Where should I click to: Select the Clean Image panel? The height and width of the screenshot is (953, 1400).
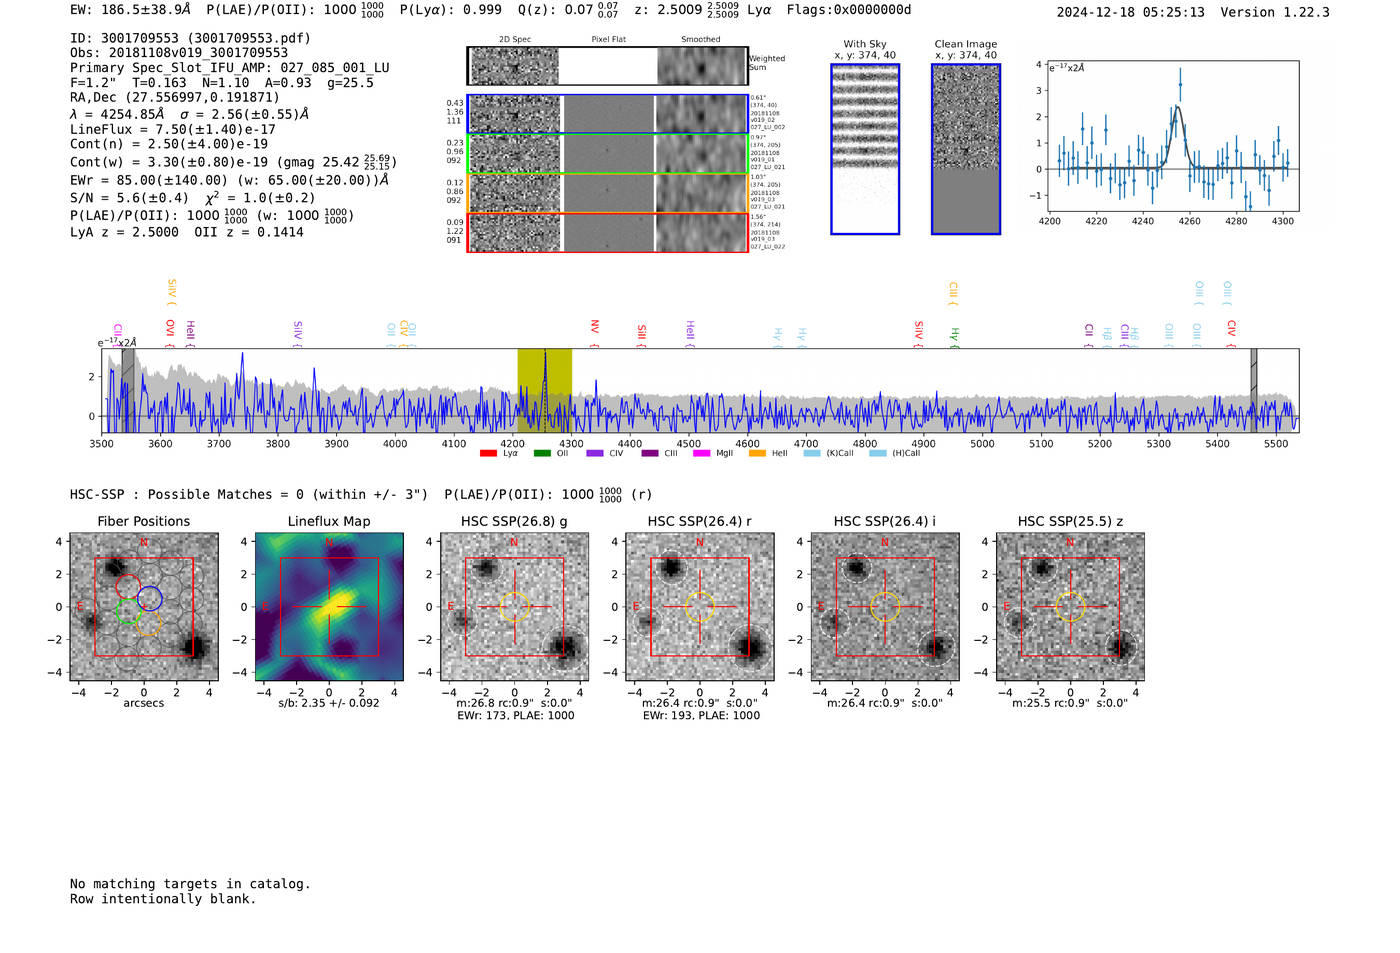tap(966, 149)
